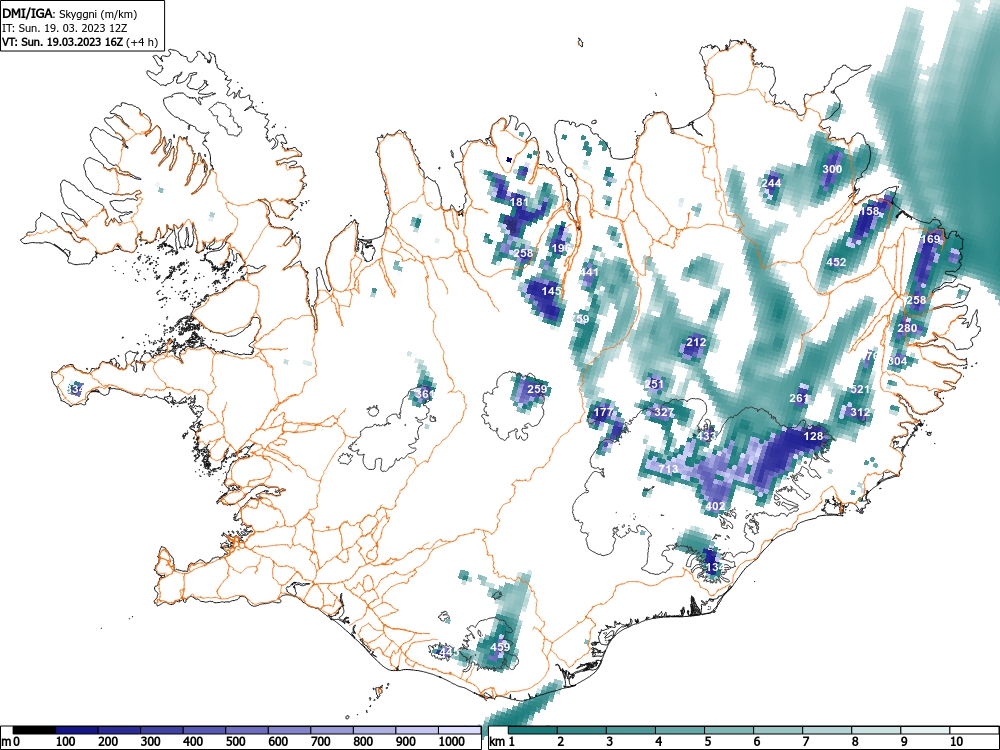This screenshot has height=750, width=1000.
Task: Click the '3' label on kilometer legend
Action: [610, 742]
